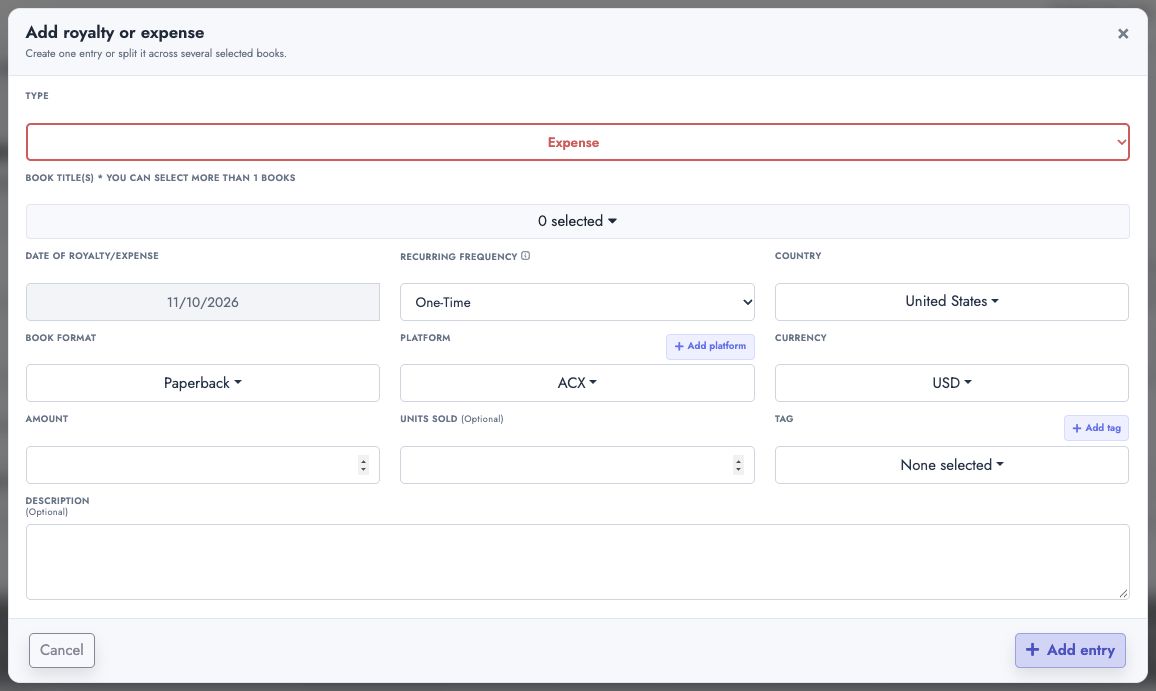Click the Recurring Frequency info icon
This screenshot has width=1156, height=691.
point(526,256)
